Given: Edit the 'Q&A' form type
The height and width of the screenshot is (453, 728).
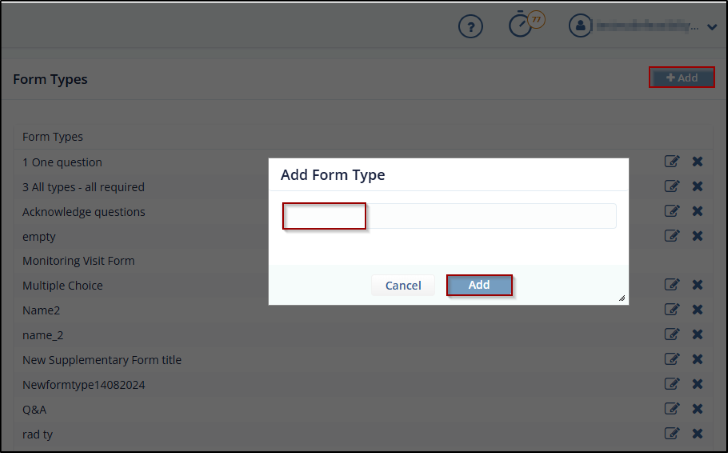Looking at the screenshot, I should coord(672,408).
